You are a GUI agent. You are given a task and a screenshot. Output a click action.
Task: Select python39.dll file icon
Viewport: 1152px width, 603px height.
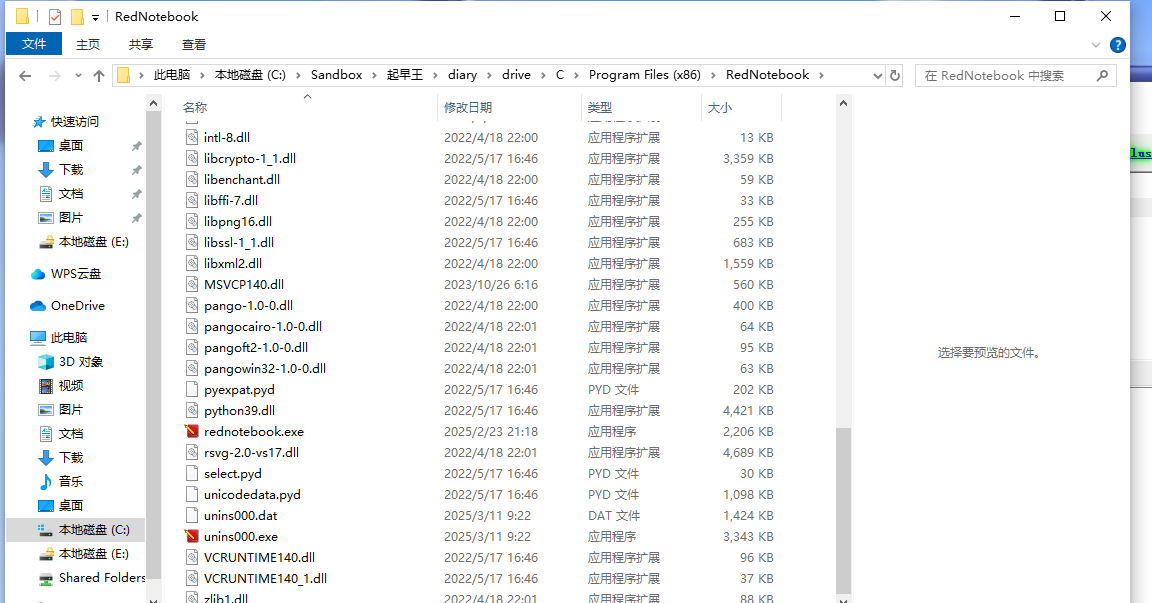click(x=192, y=411)
